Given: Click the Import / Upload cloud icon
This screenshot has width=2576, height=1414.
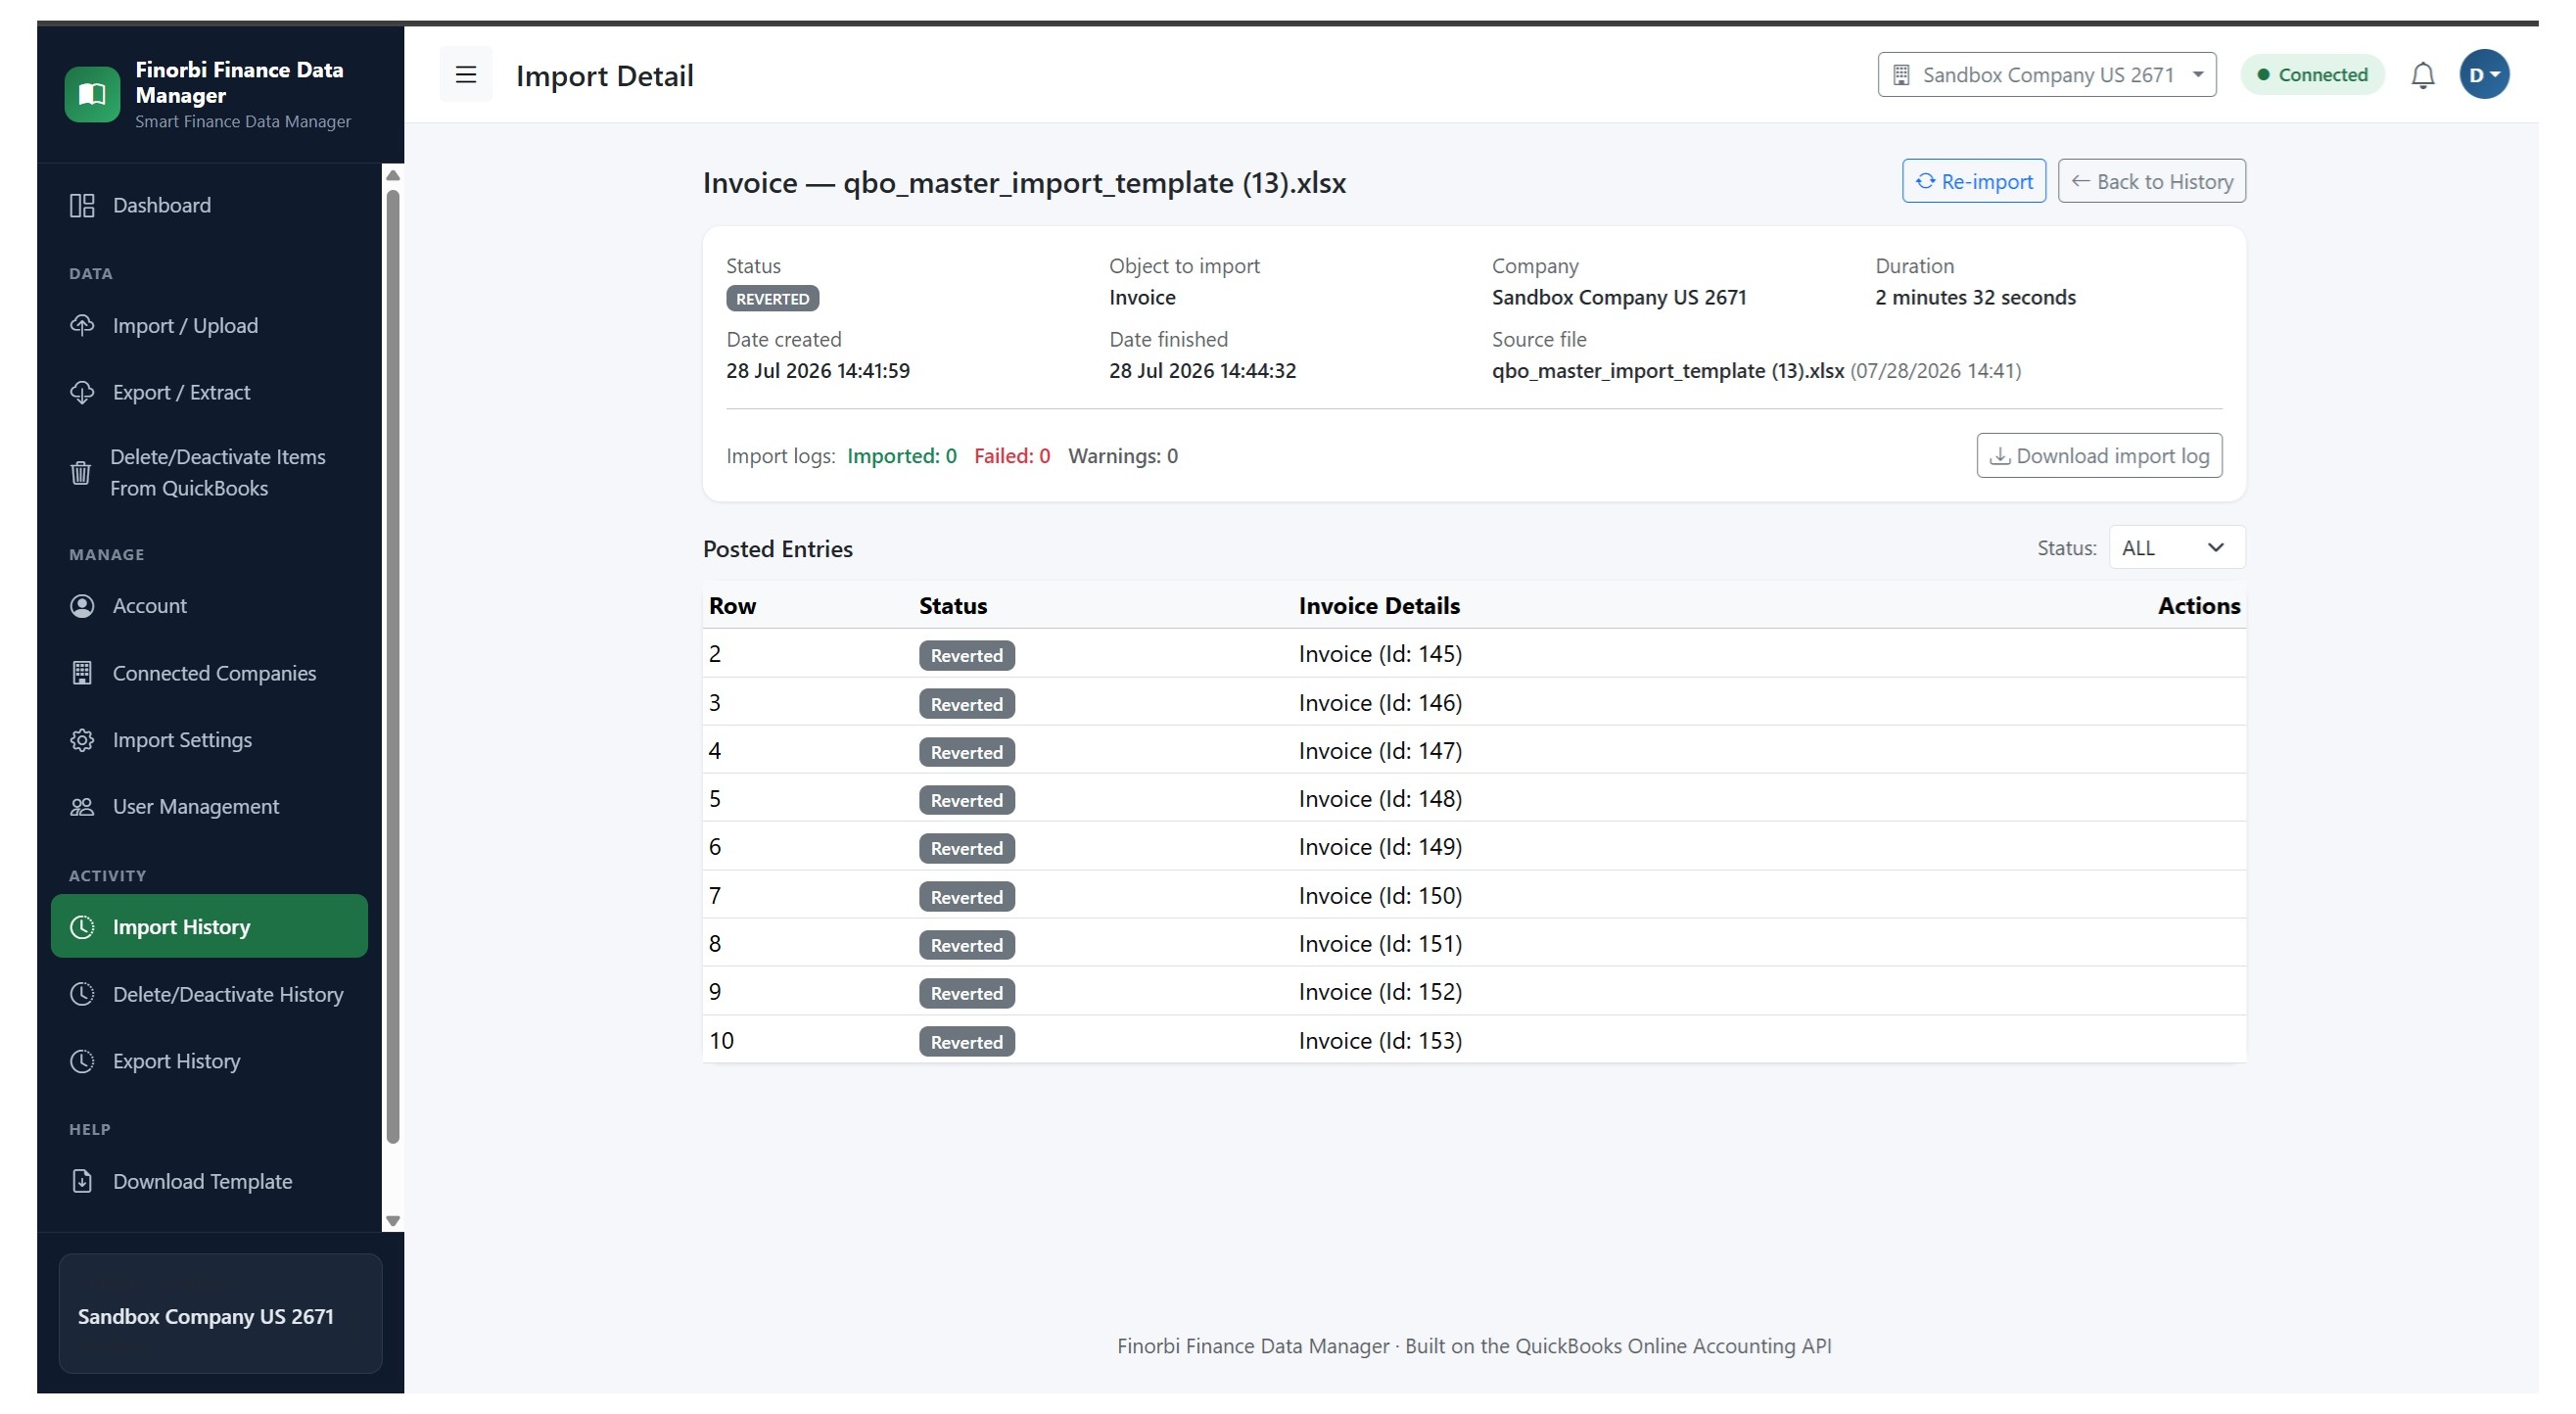Looking at the screenshot, I should coord(82,326).
